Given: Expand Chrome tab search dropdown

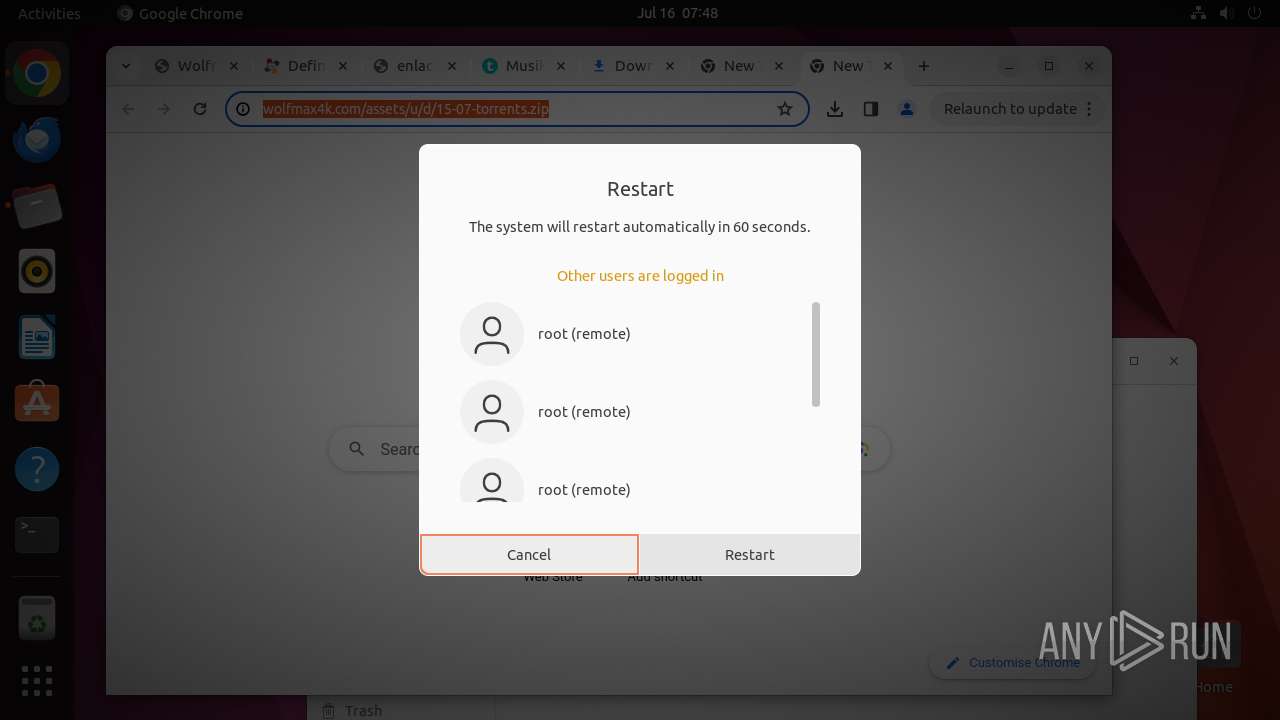Looking at the screenshot, I should click(x=126, y=66).
